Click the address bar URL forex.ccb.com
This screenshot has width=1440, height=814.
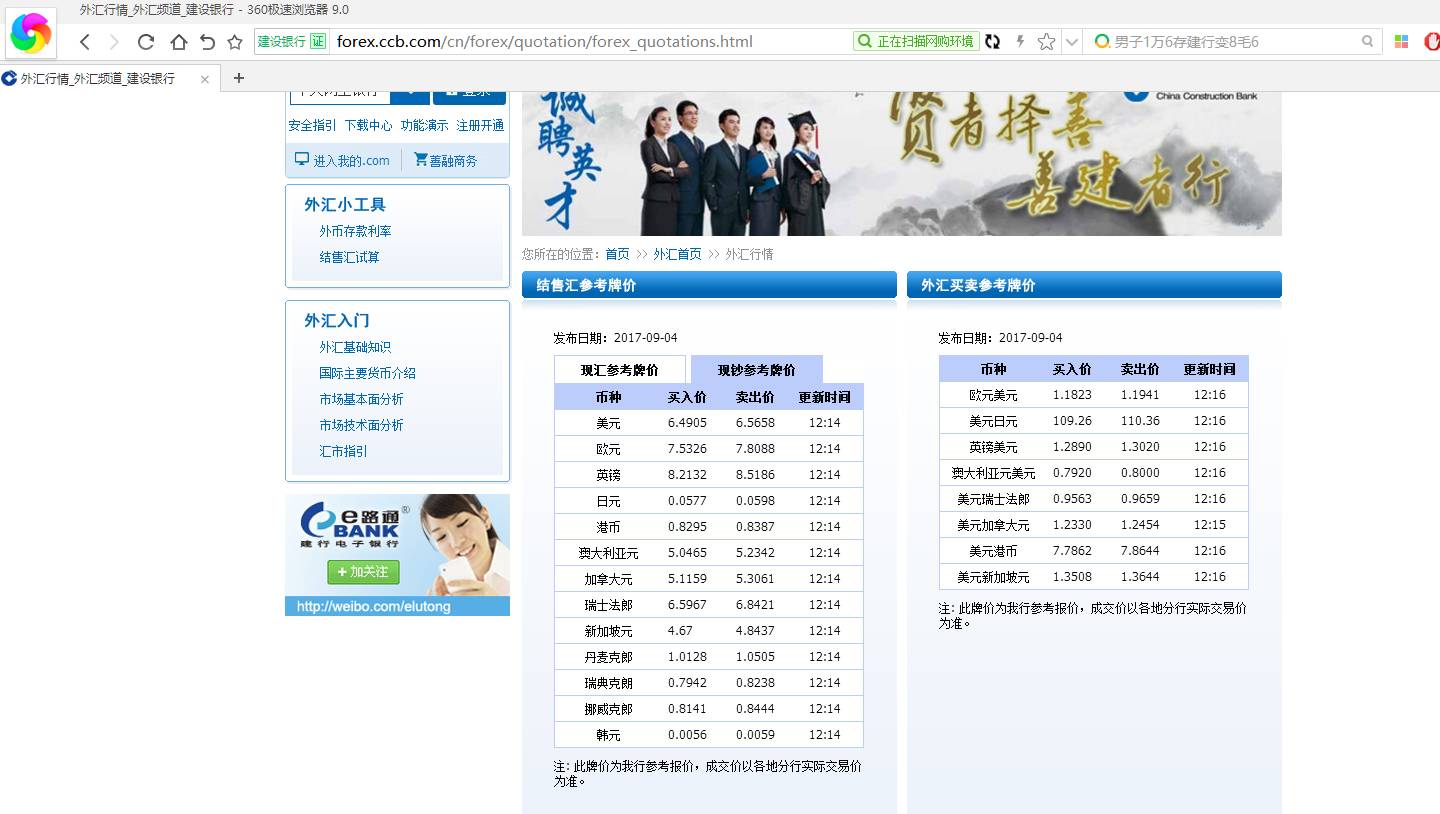[544, 41]
